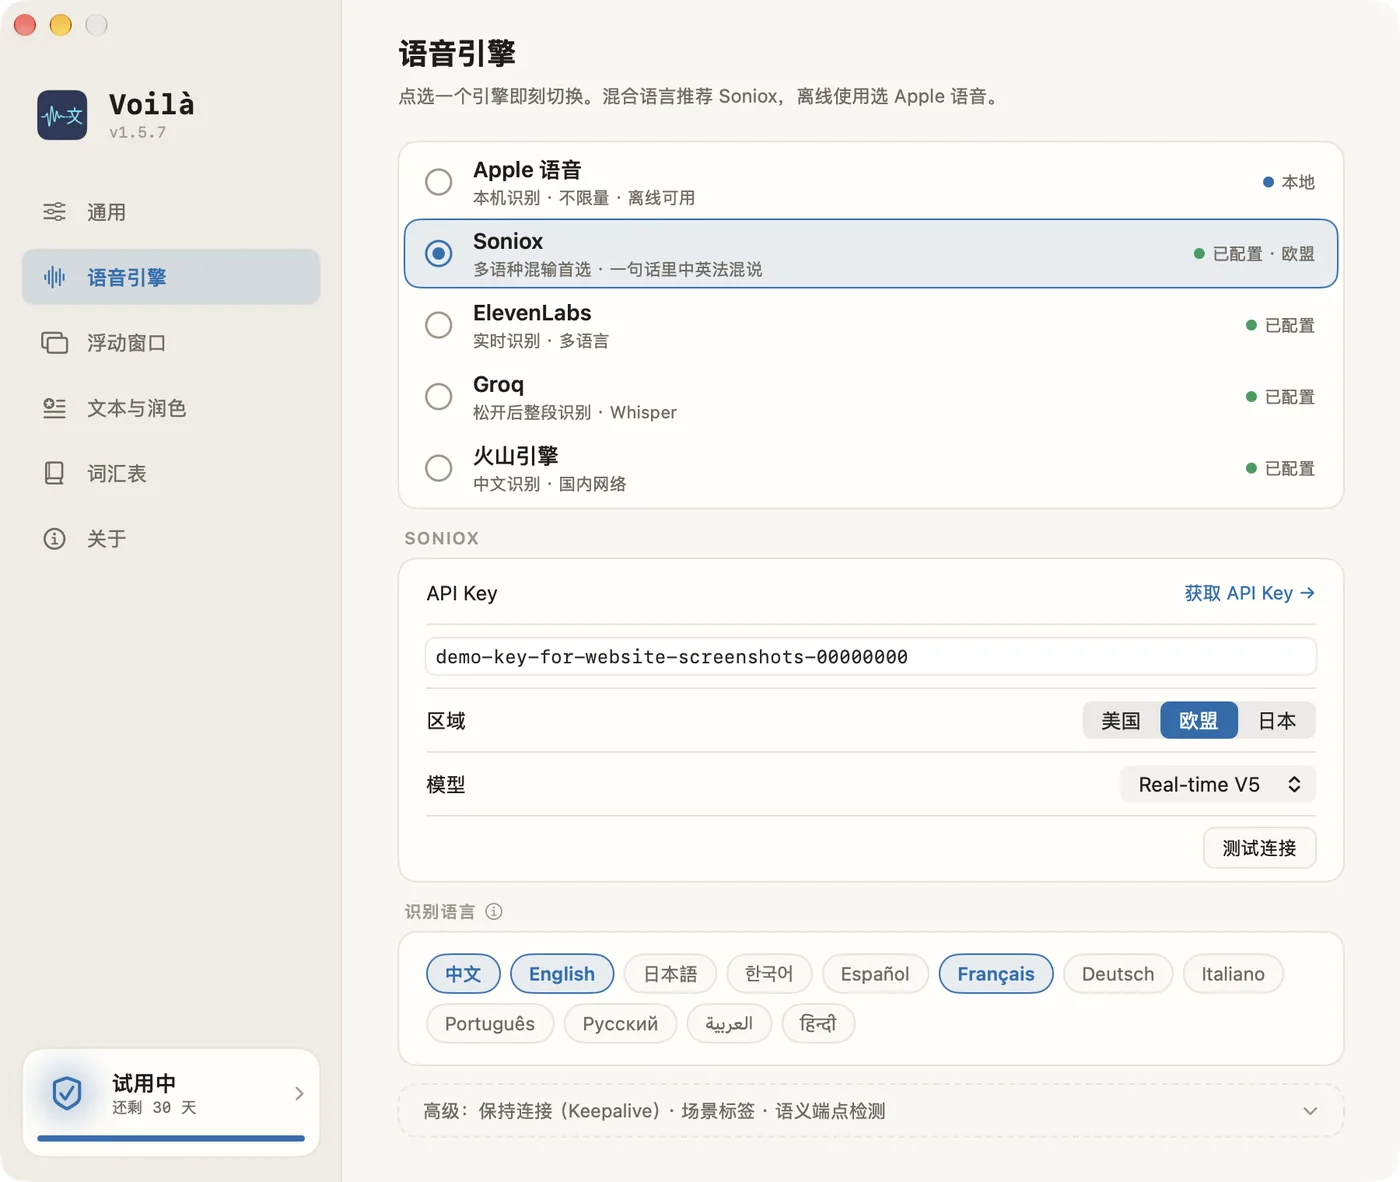Click the API Key input field
Viewport: 1400px width, 1182px height.
pyautogui.click(x=870, y=657)
